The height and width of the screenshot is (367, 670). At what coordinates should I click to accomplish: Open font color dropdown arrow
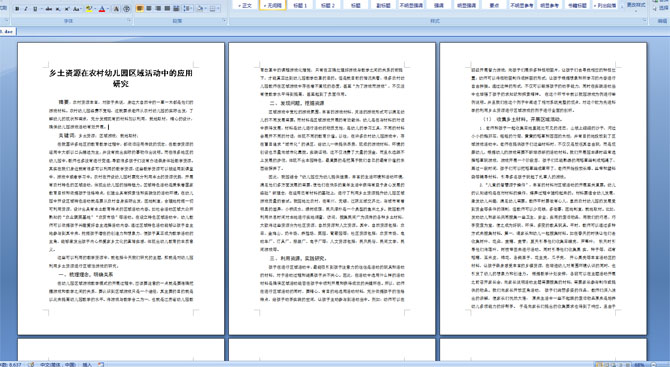[108, 9]
